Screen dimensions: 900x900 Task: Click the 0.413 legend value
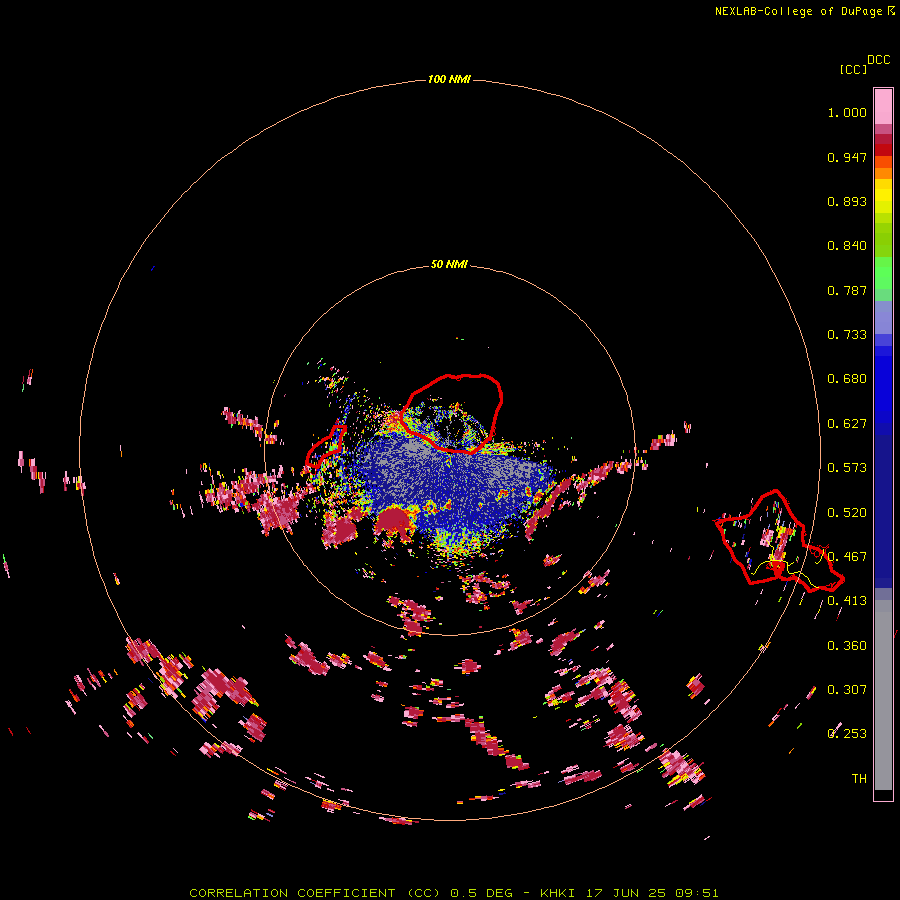pyautogui.click(x=847, y=601)
